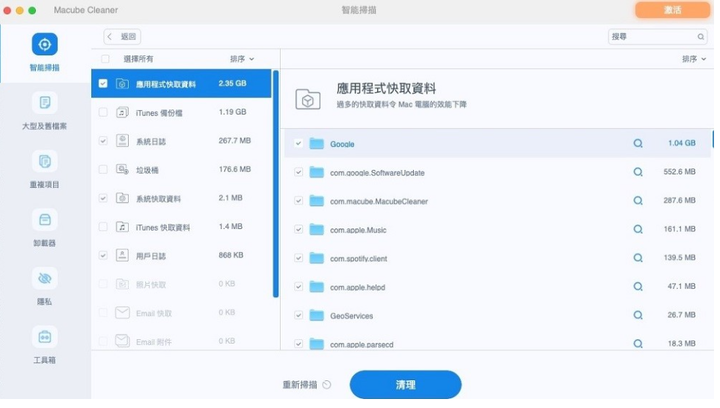Uncheck the 系統日誌 checkbox
The width and height of the screenshot is (720, 408).
coord(103,141)
